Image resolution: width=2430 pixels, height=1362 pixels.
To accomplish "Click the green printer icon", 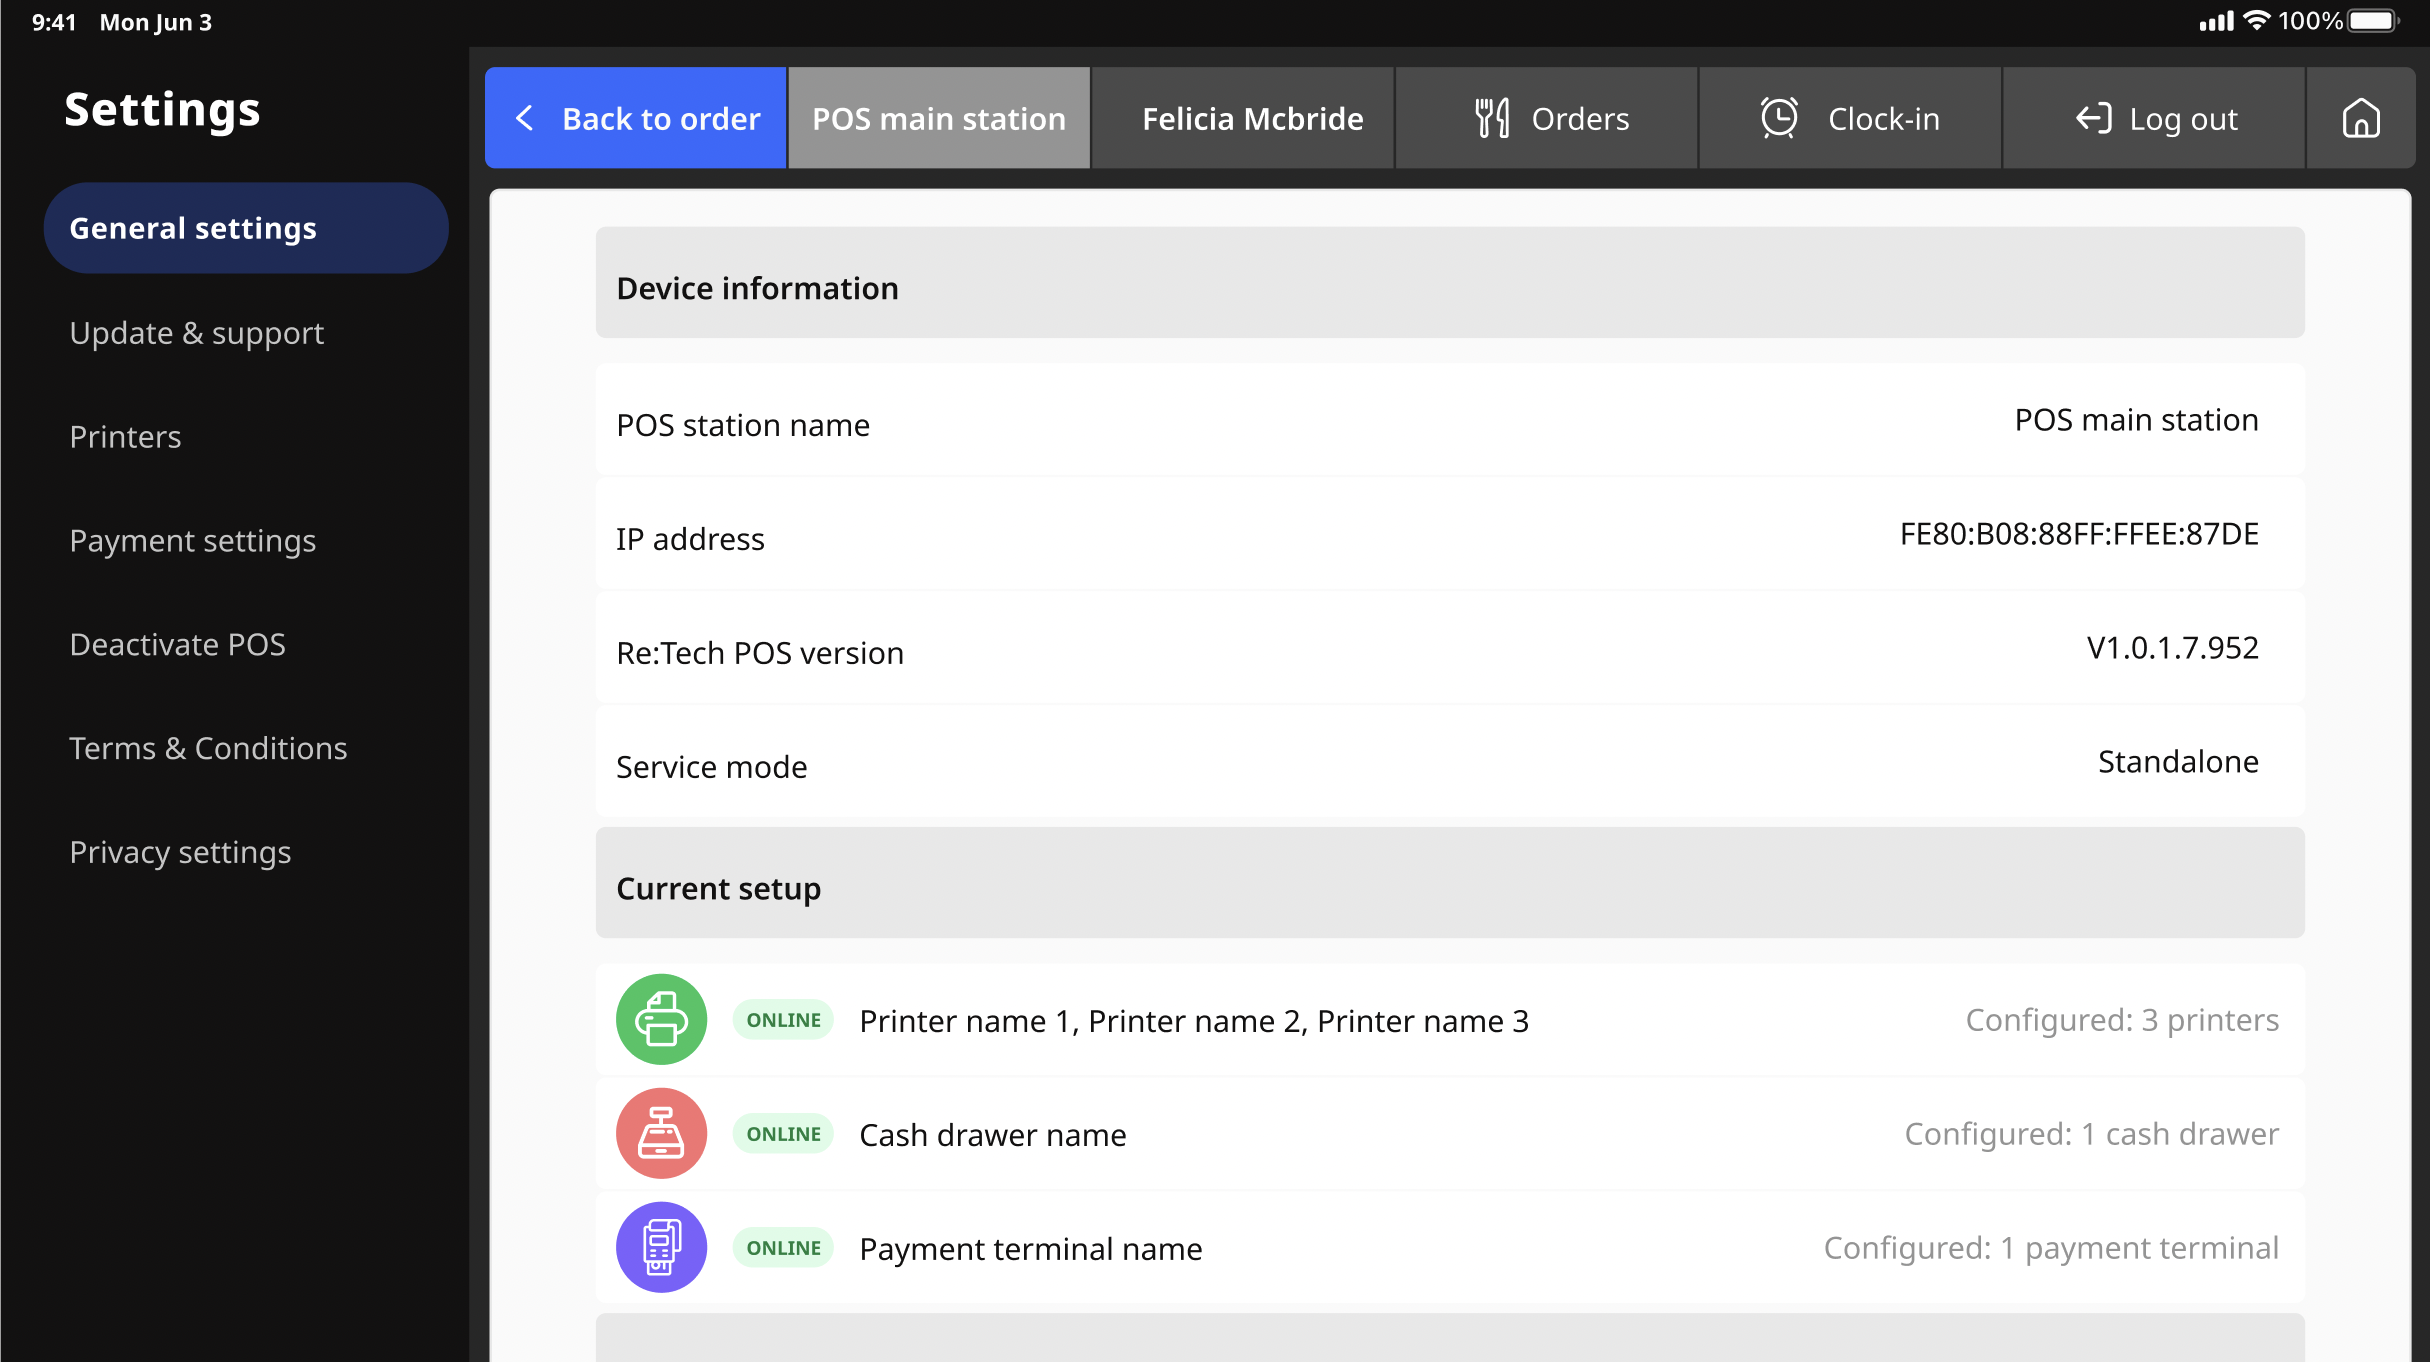I will 661,1019.
